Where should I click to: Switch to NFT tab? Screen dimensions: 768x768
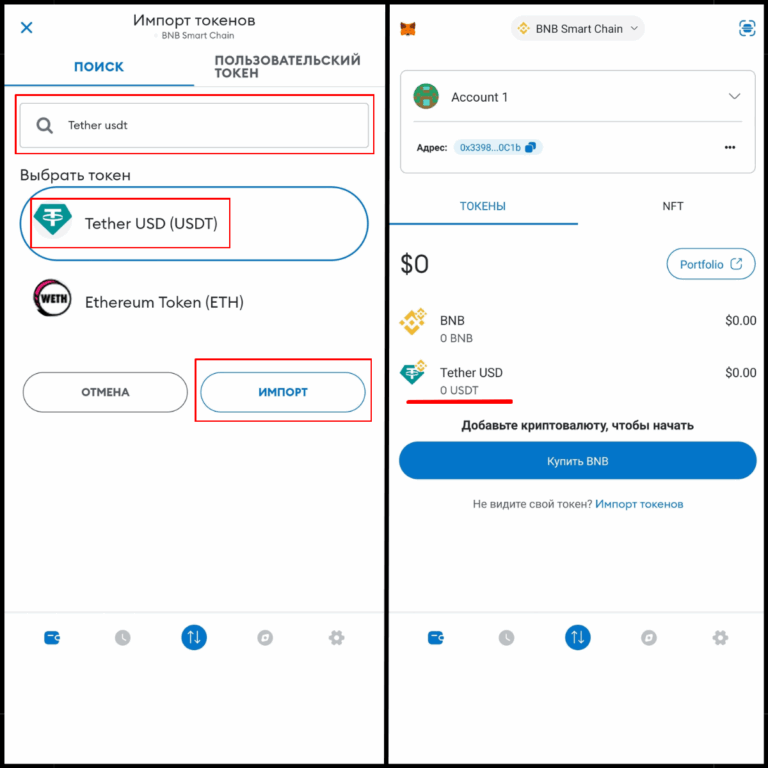click(672, 206)
